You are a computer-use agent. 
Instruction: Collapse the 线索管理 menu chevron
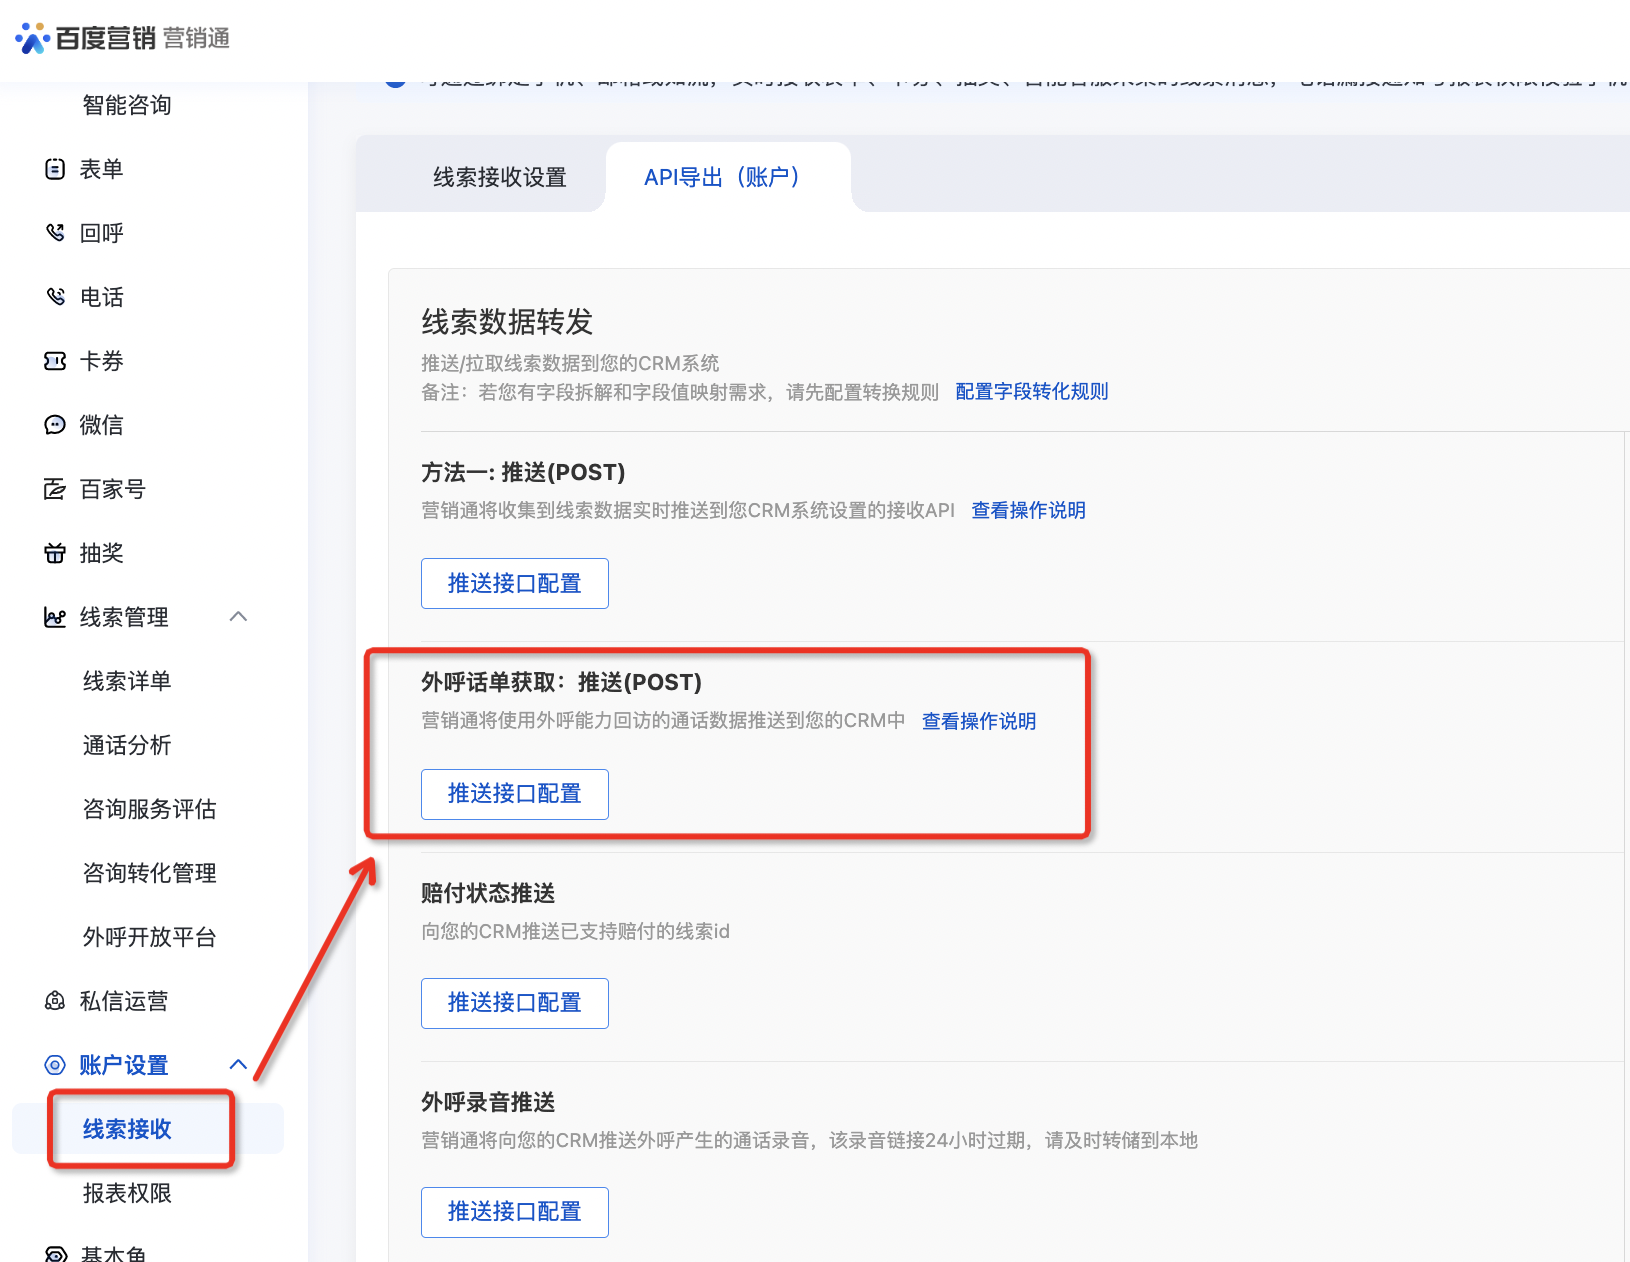click(x=238, y=616)
